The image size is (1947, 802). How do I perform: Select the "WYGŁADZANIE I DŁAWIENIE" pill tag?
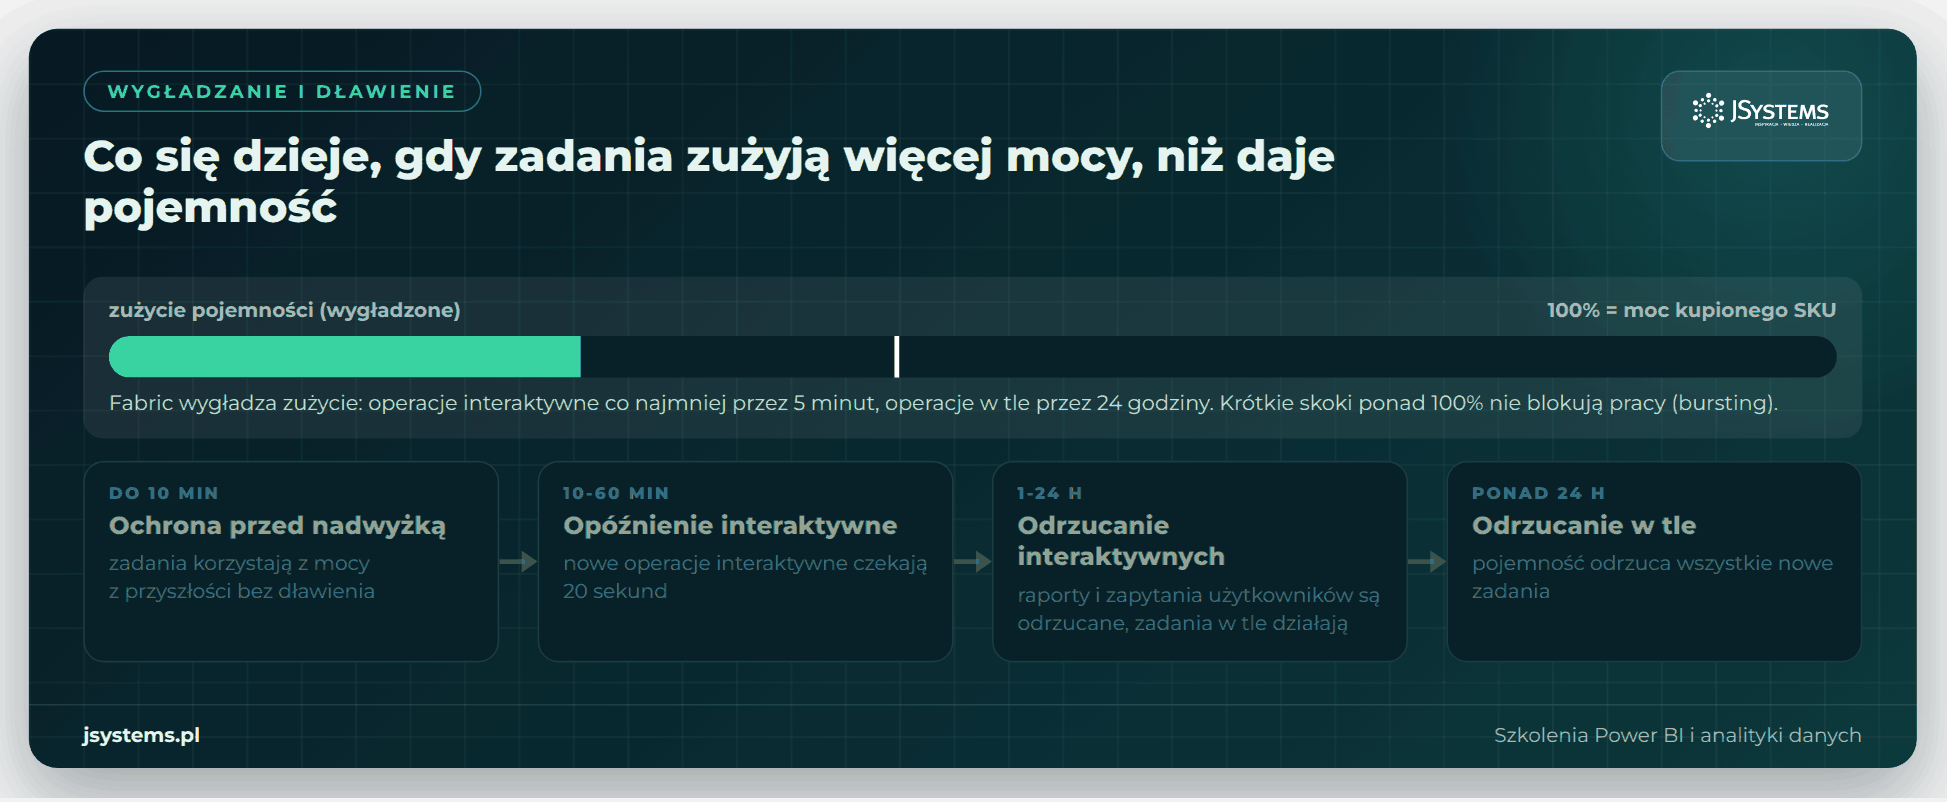(282, 92)
